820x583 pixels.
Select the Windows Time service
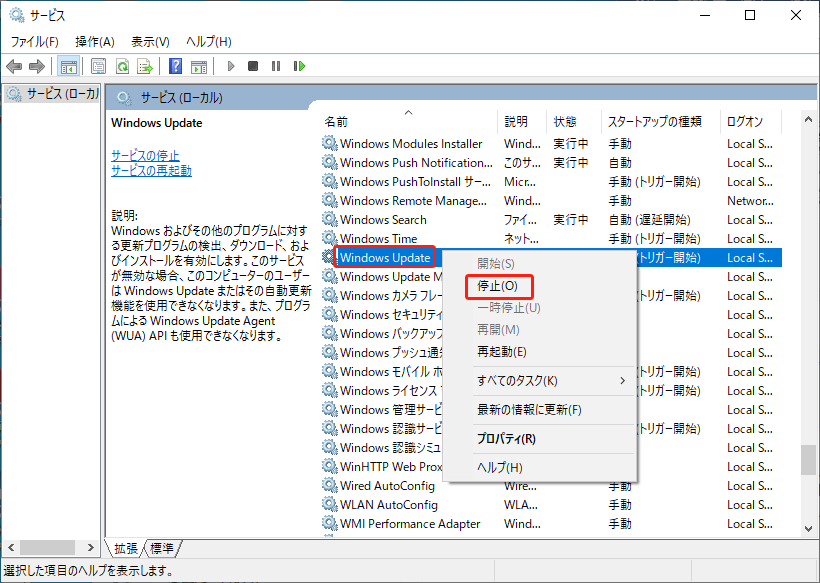click(x=551, y=238)
